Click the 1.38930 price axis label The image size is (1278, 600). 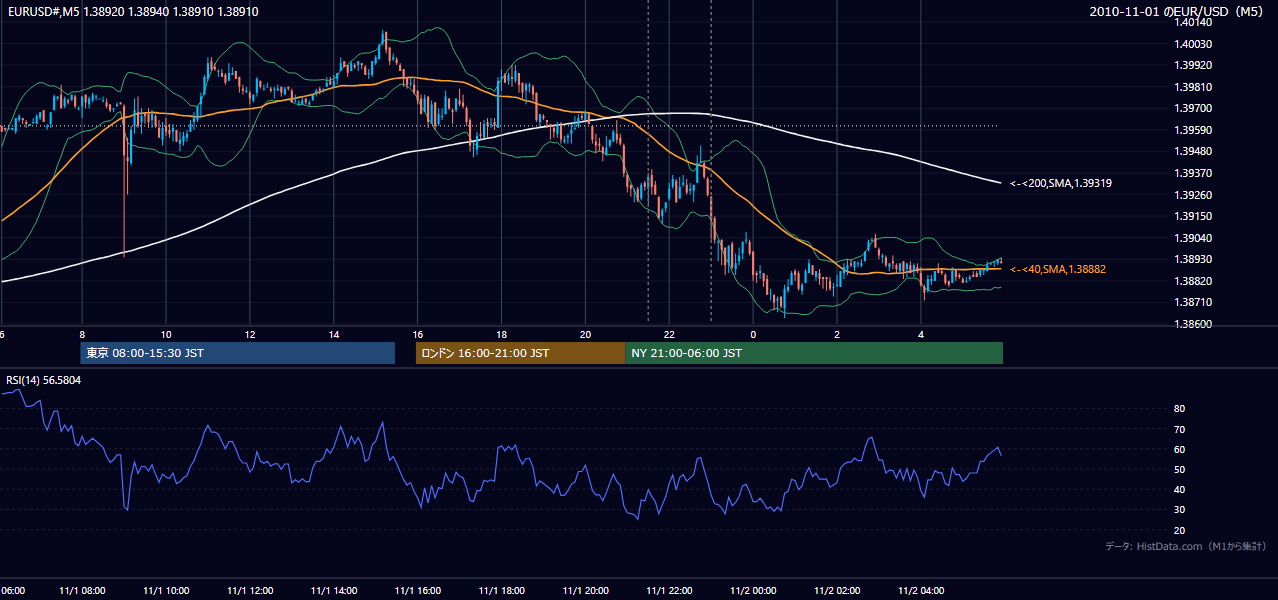[x=1195, y=259]
